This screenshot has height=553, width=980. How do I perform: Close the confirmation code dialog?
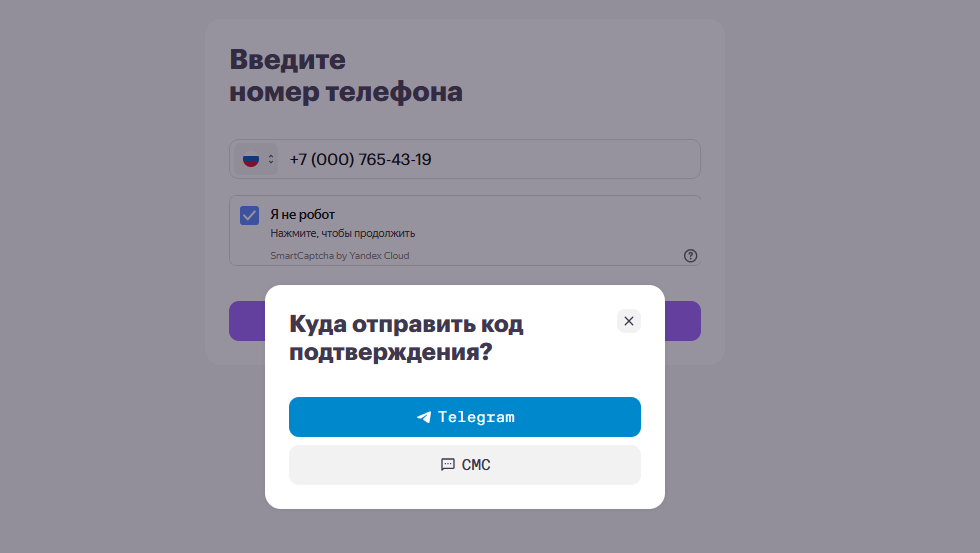pos(629,321)
